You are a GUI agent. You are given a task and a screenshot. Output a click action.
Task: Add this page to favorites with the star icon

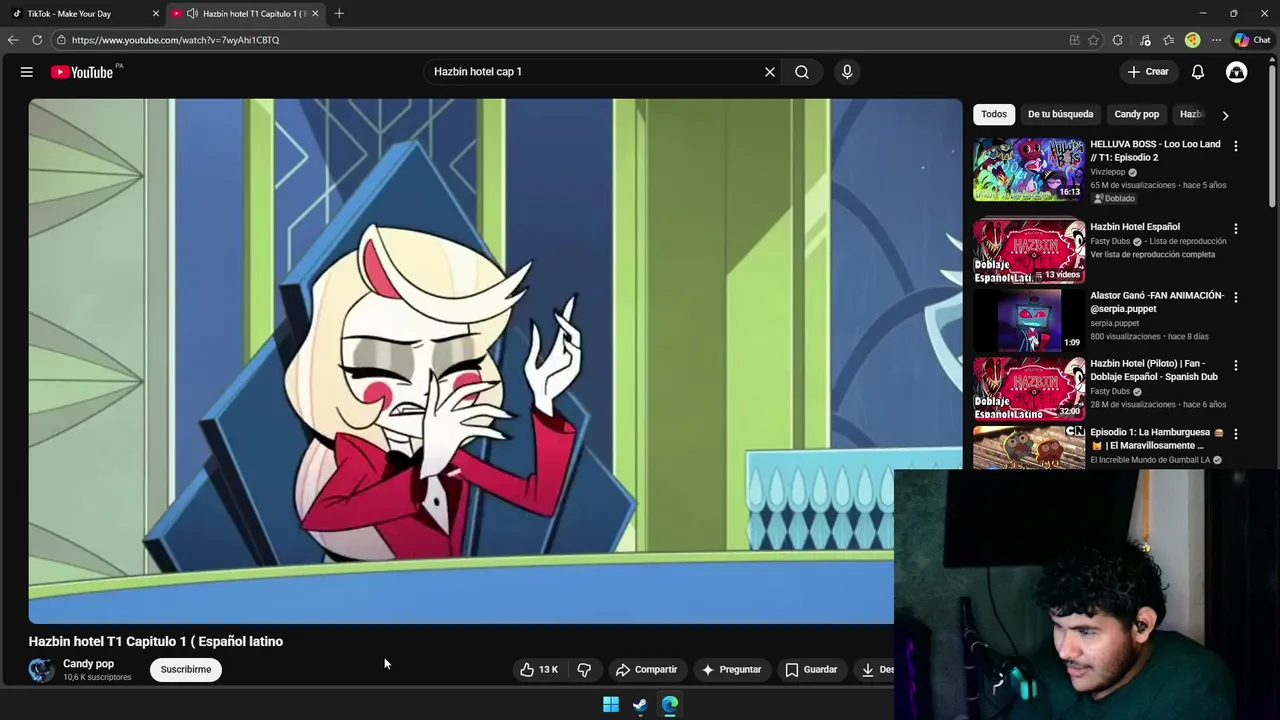[x=1093, y=40]
